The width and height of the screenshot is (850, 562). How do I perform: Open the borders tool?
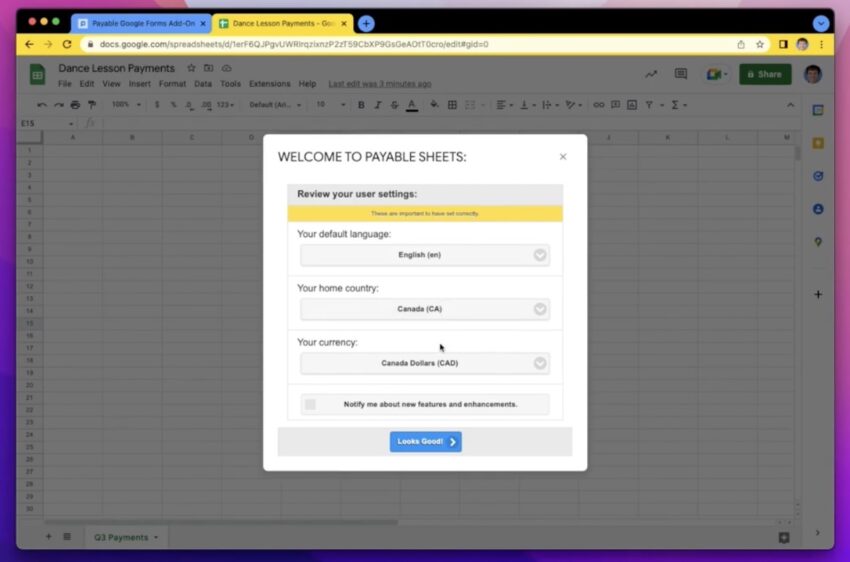coord(452,105)
